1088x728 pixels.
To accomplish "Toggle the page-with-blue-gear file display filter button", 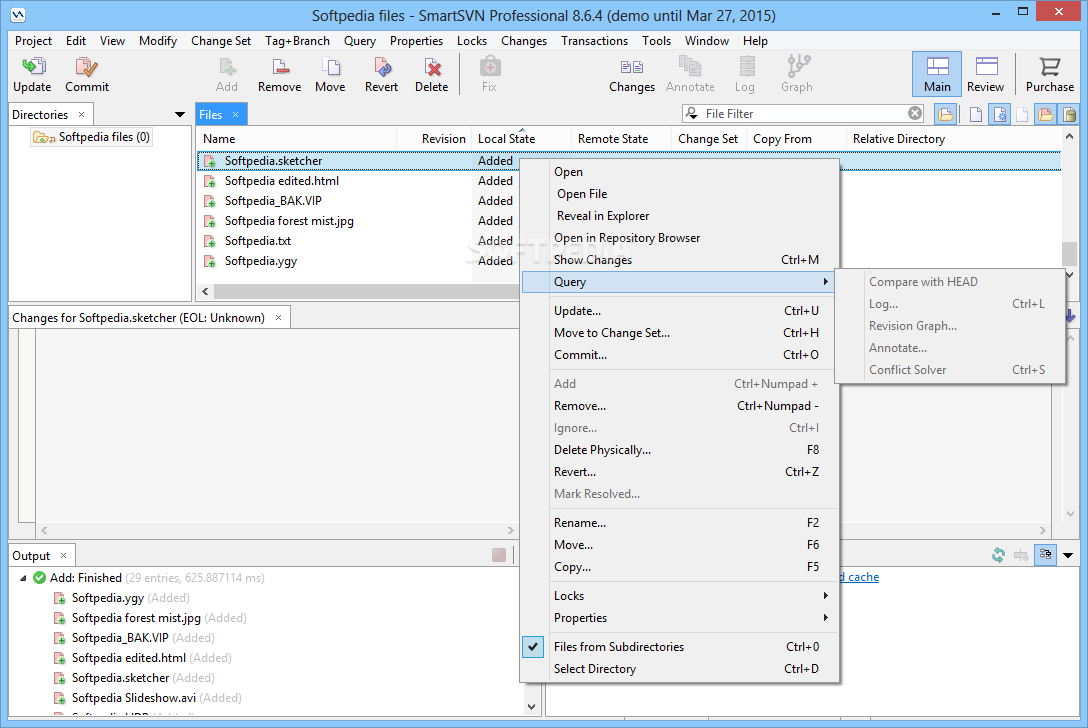I will 999,114.
